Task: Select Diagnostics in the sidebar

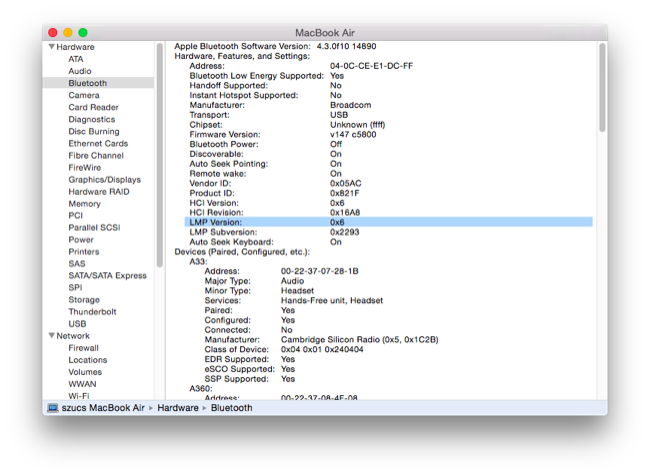Action: pyautogui.click(x=92, y=119)
